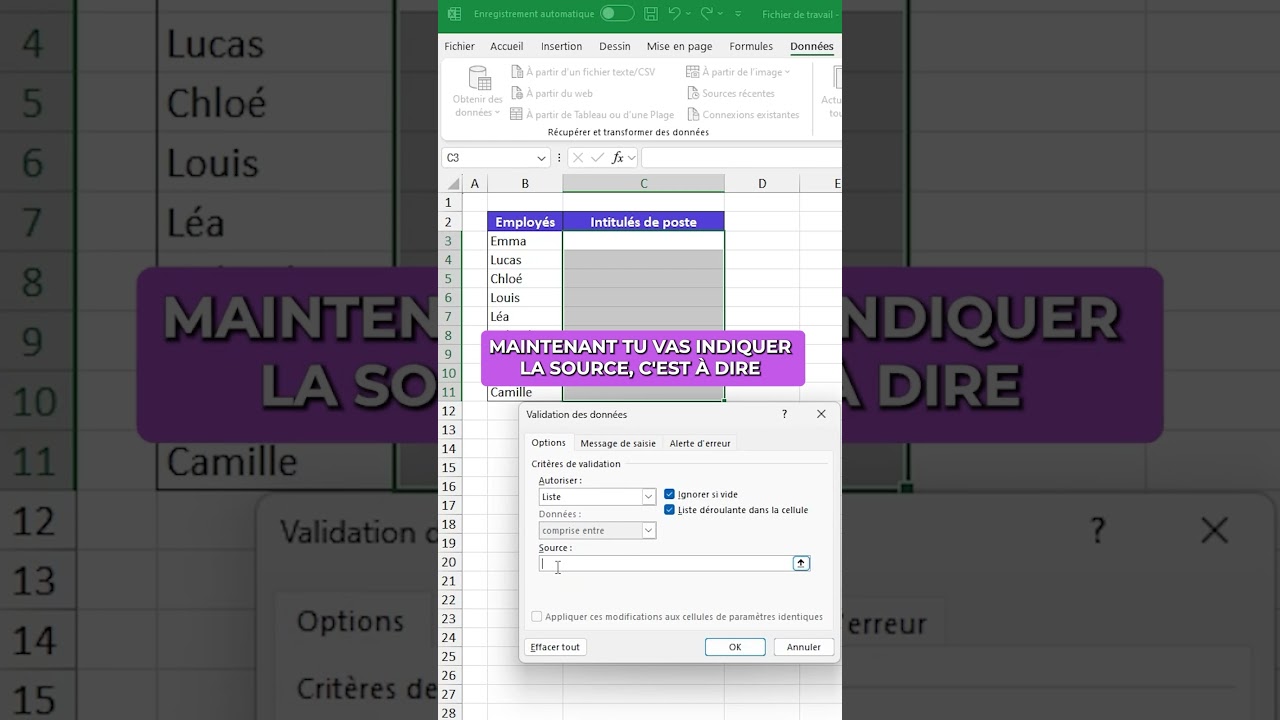
Task: Choose À partir d'un fichier texte/CSV
Action: 583,72
